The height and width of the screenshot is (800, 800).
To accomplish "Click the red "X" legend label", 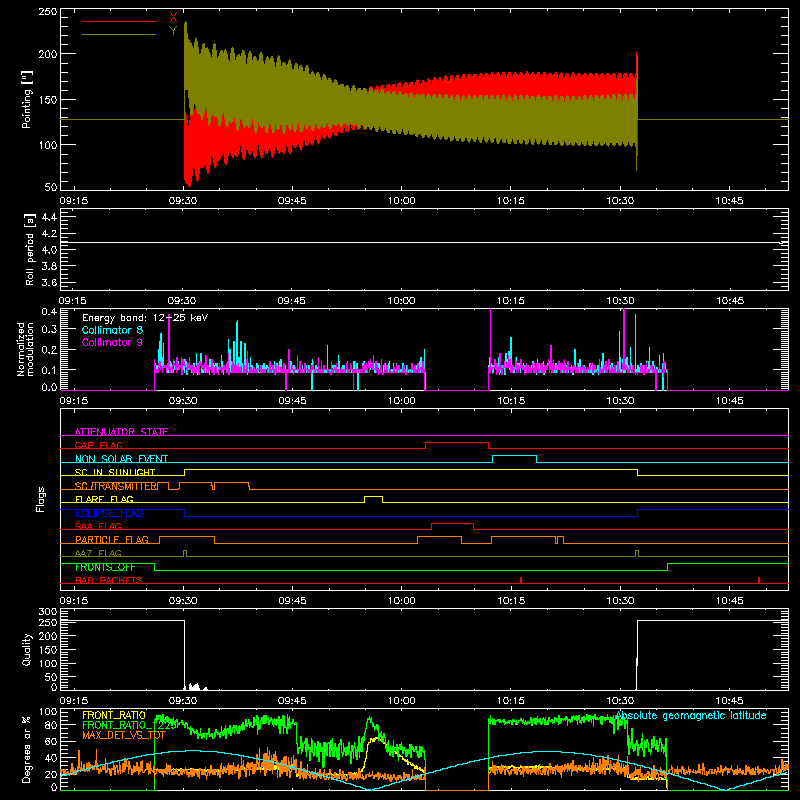I will 173,17.
